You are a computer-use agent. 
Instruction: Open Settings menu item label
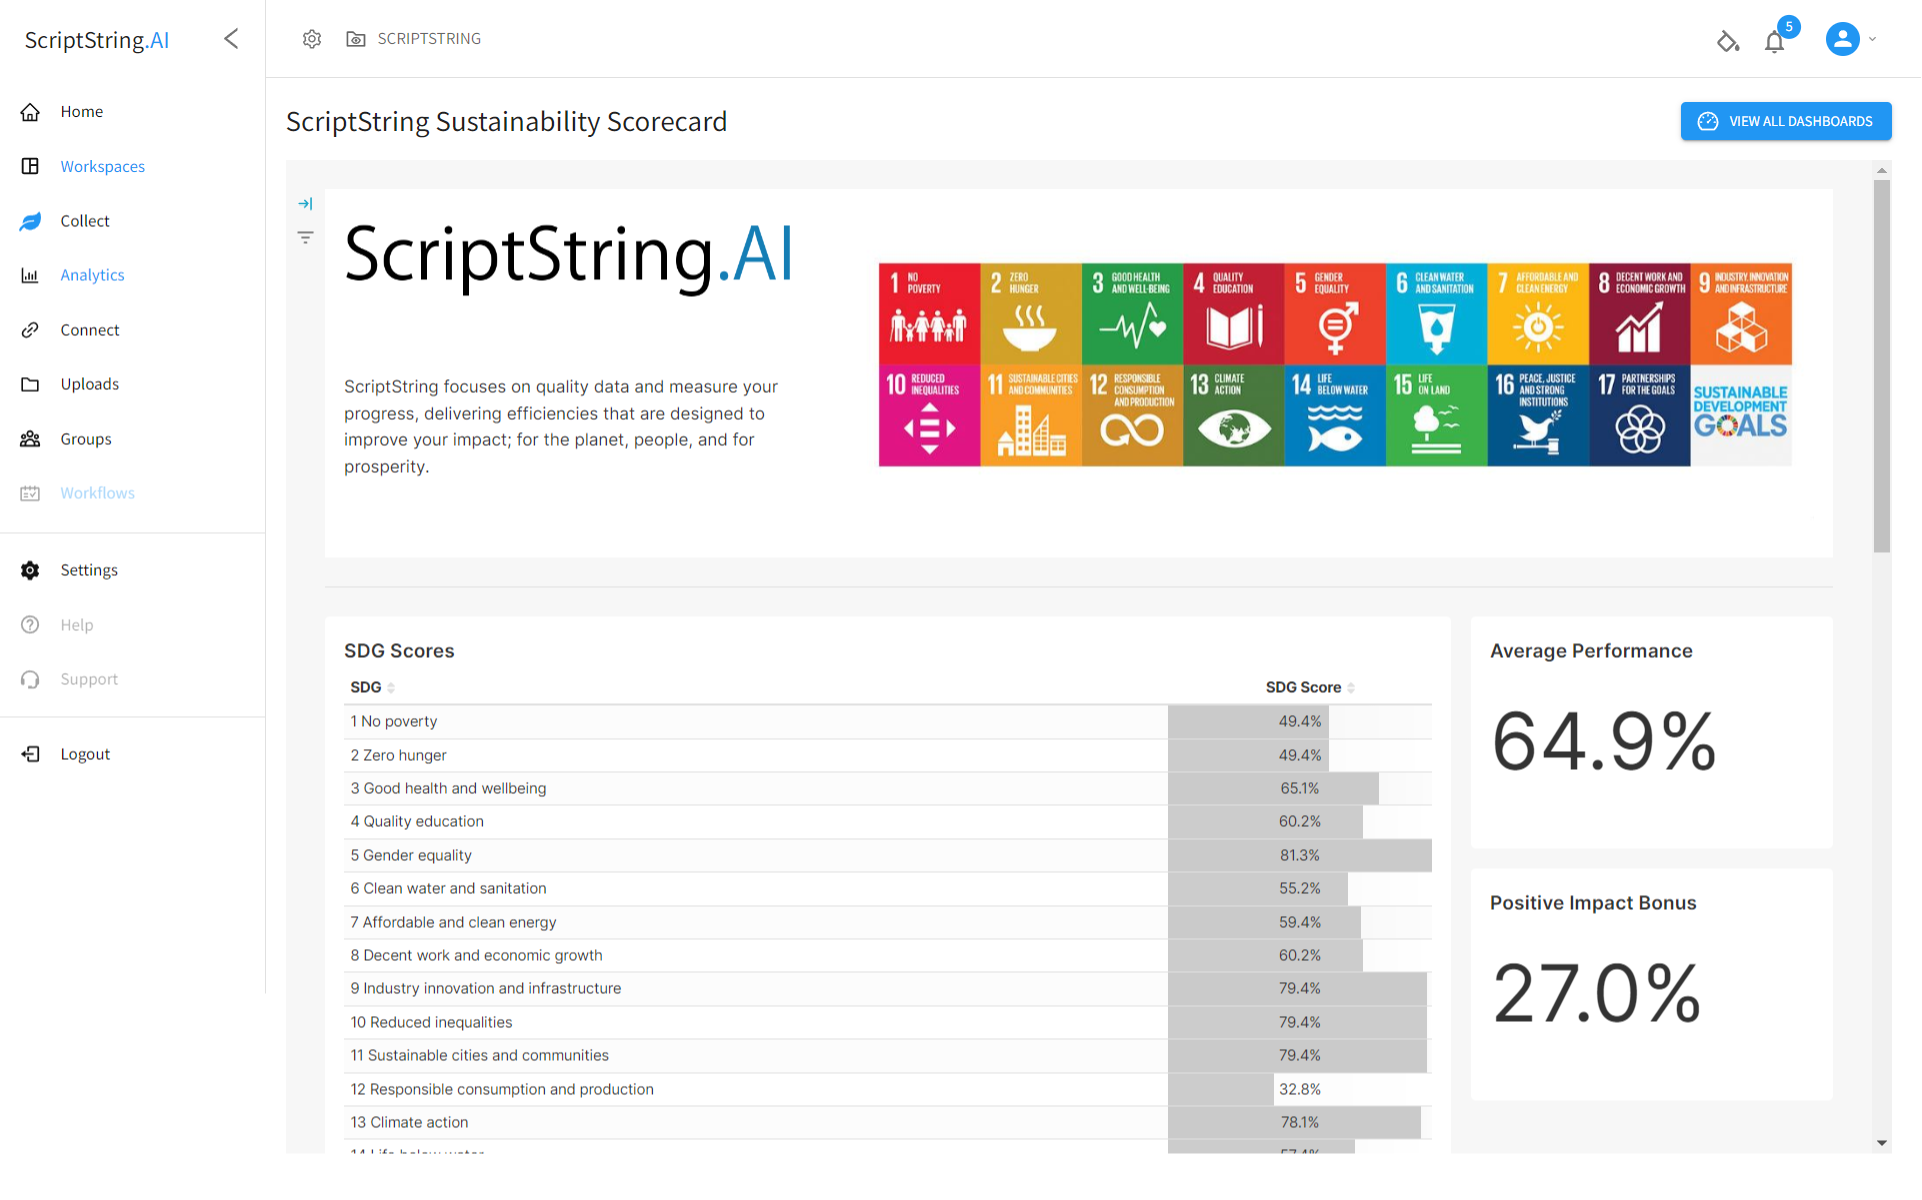pos(89,570)
